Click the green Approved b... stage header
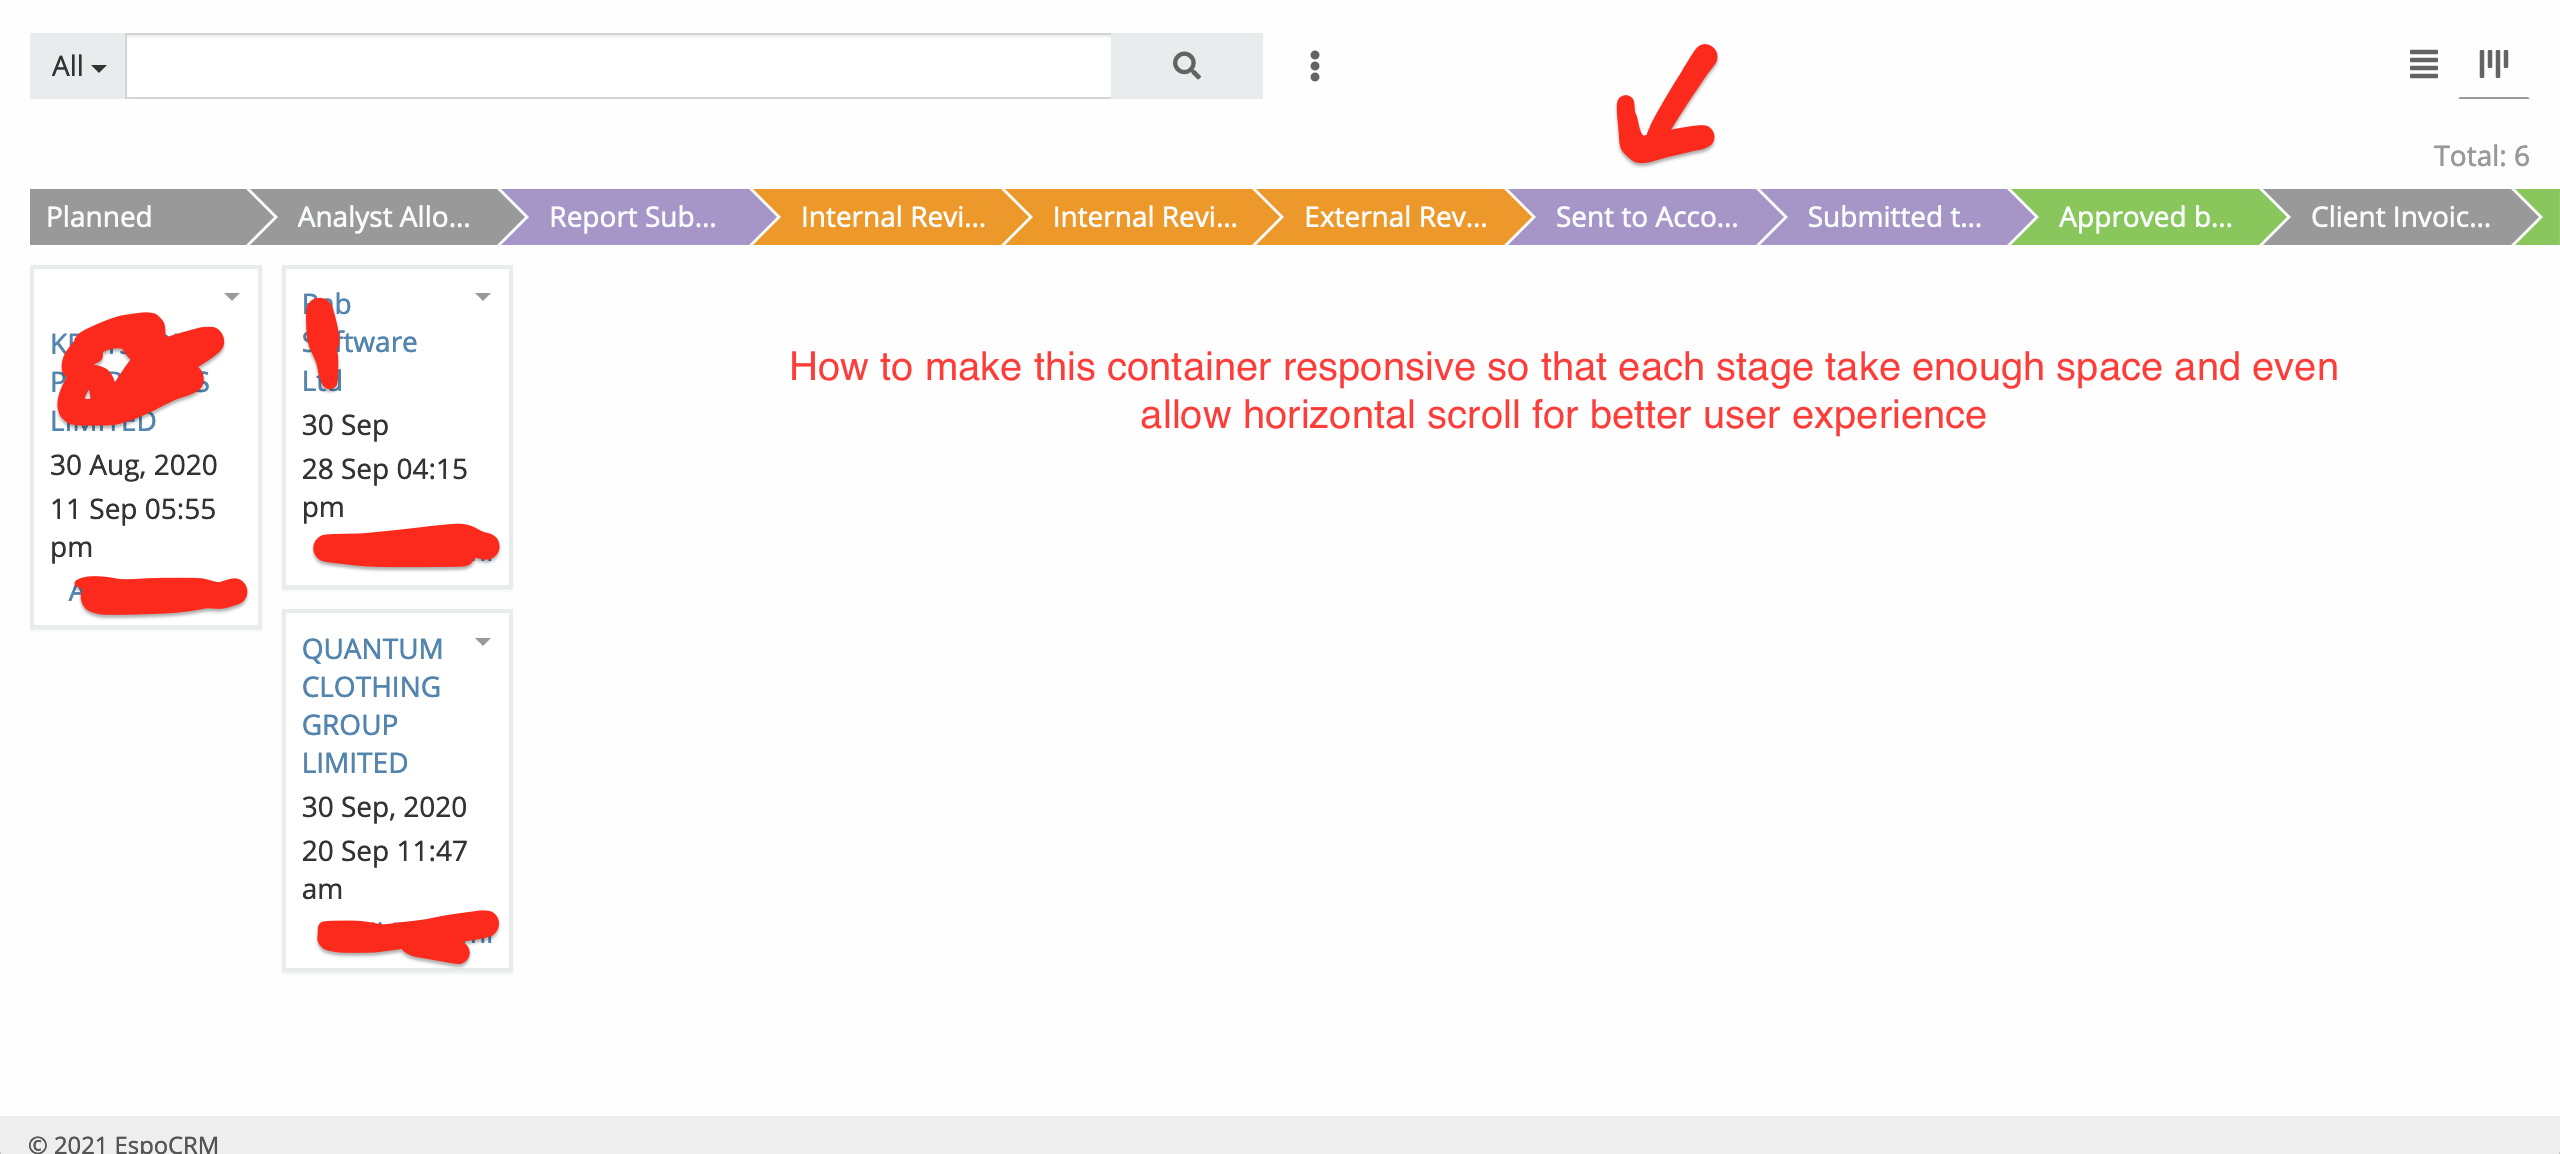 pyautogui.click(x=2145, y=217)
